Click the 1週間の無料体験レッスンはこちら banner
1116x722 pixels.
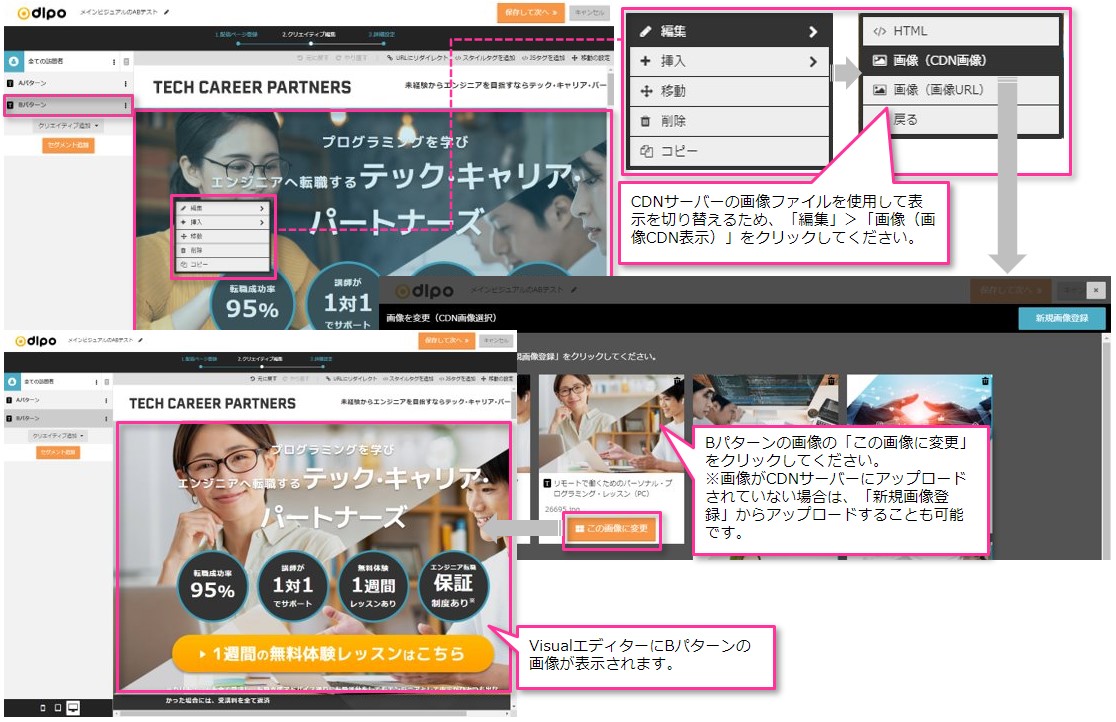tap(333, 654)
